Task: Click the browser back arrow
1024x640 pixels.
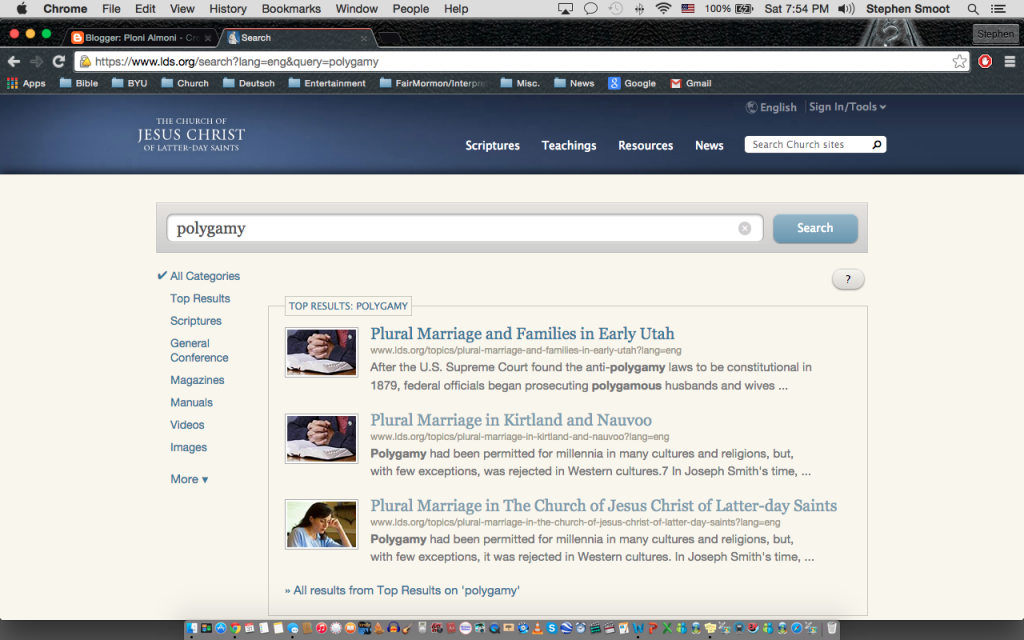Action: coord(14,61)
